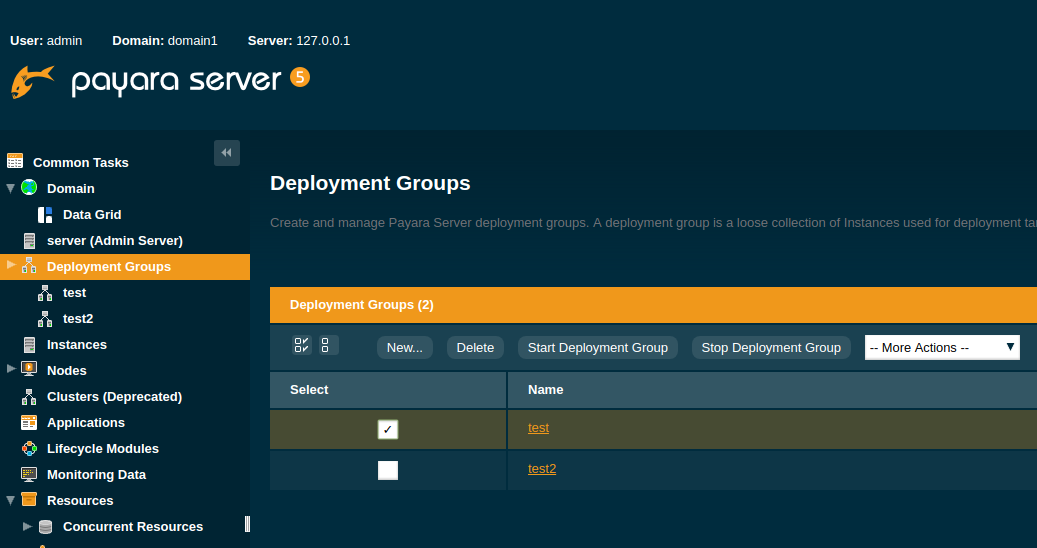Expand the Concurrent Resources node

tap(27, 526)
